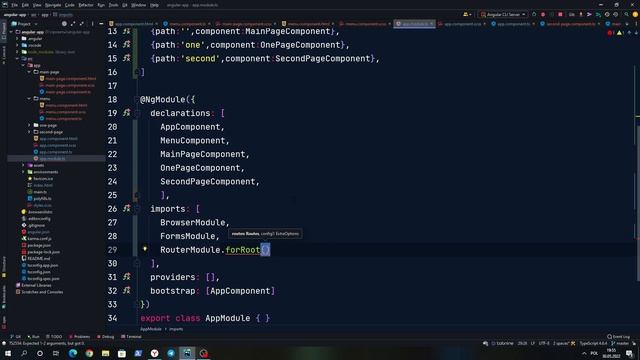The width and height of the screenshot is (640, 360).
Task: Open Telegram from the taskbar
Action: pos(171,353)
